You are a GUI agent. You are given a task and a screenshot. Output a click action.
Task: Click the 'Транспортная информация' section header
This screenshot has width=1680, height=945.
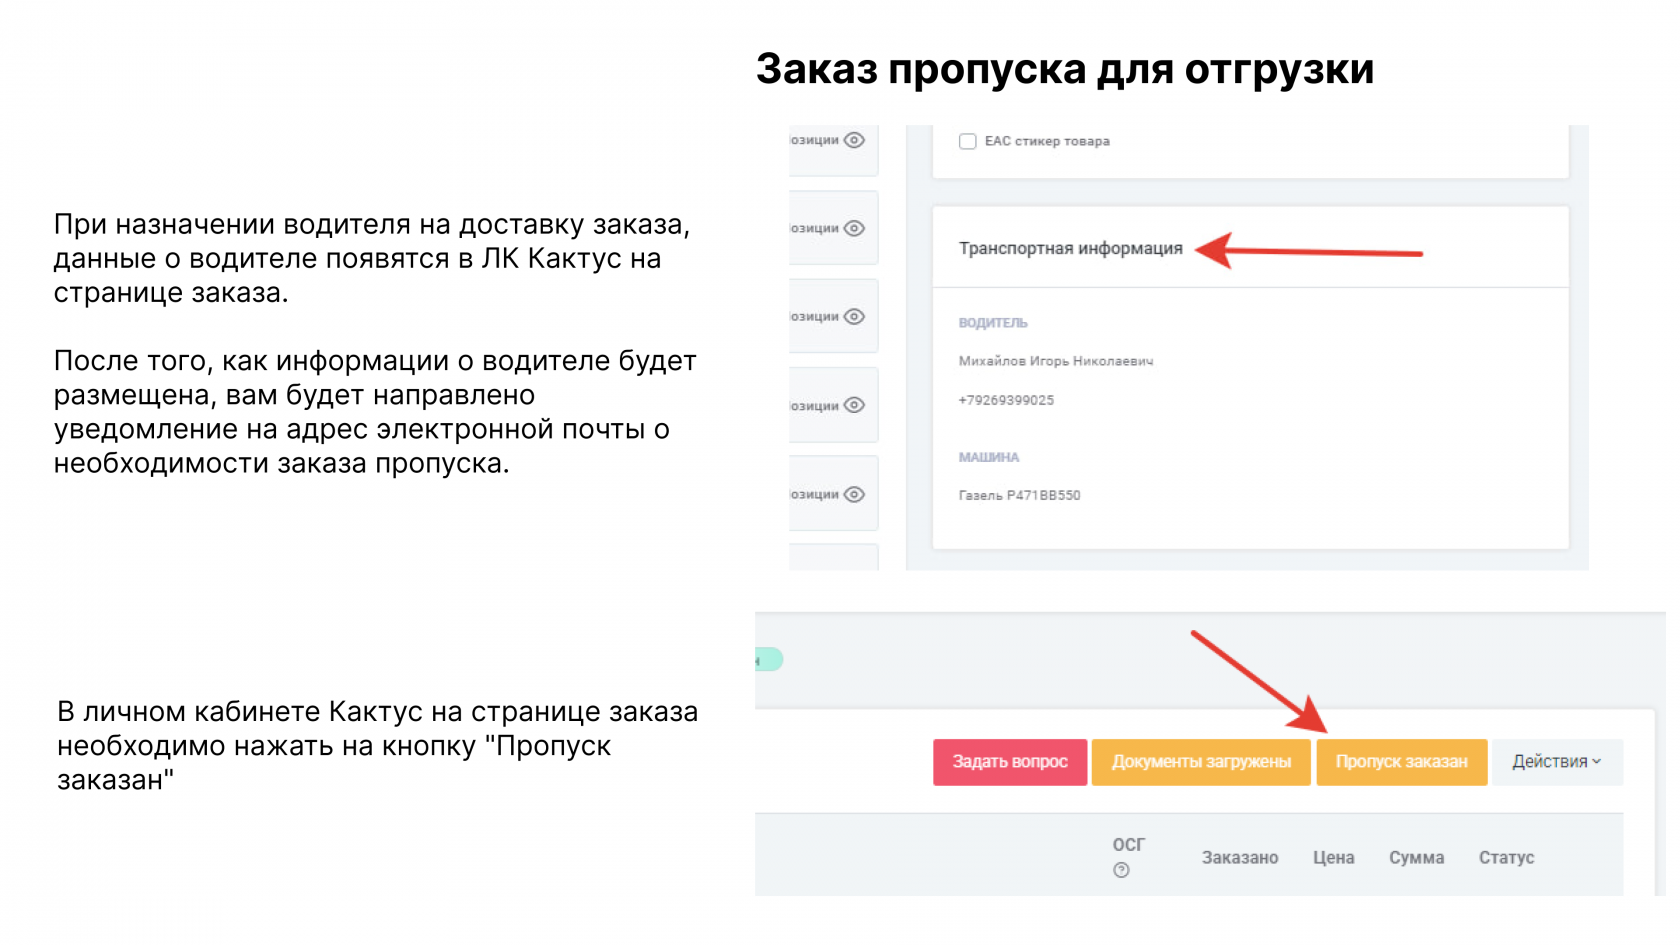(1070, 248)
